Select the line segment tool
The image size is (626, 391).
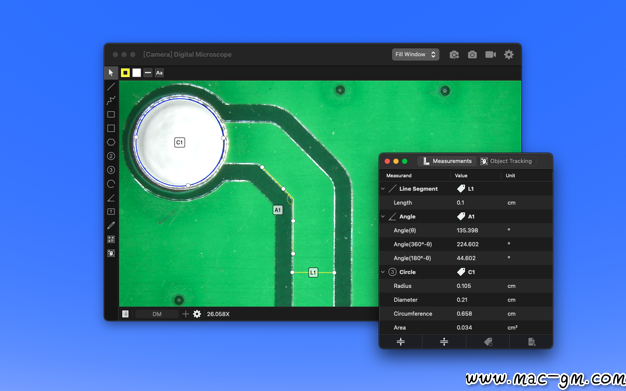tap(111, 86)
